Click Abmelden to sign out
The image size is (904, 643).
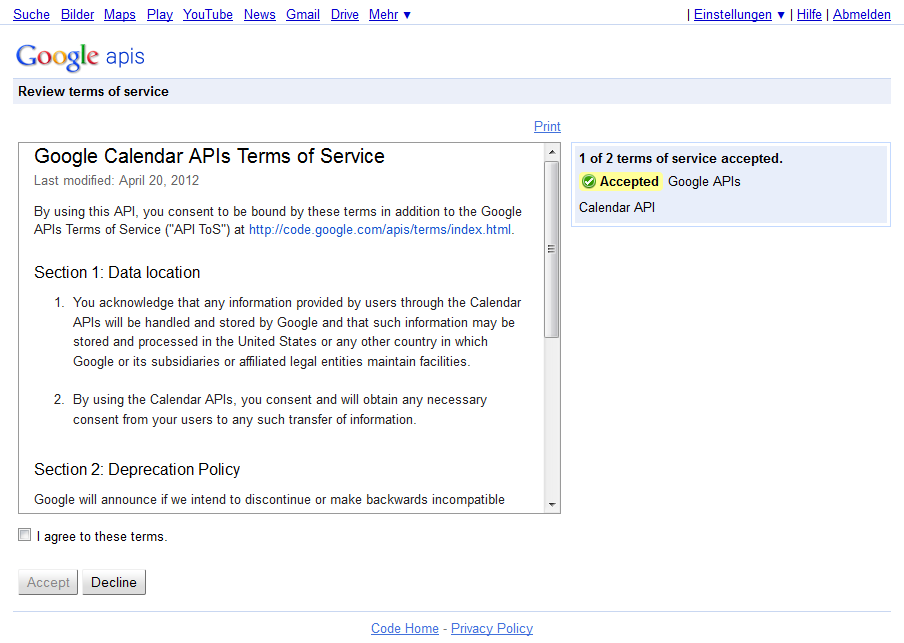861,14
